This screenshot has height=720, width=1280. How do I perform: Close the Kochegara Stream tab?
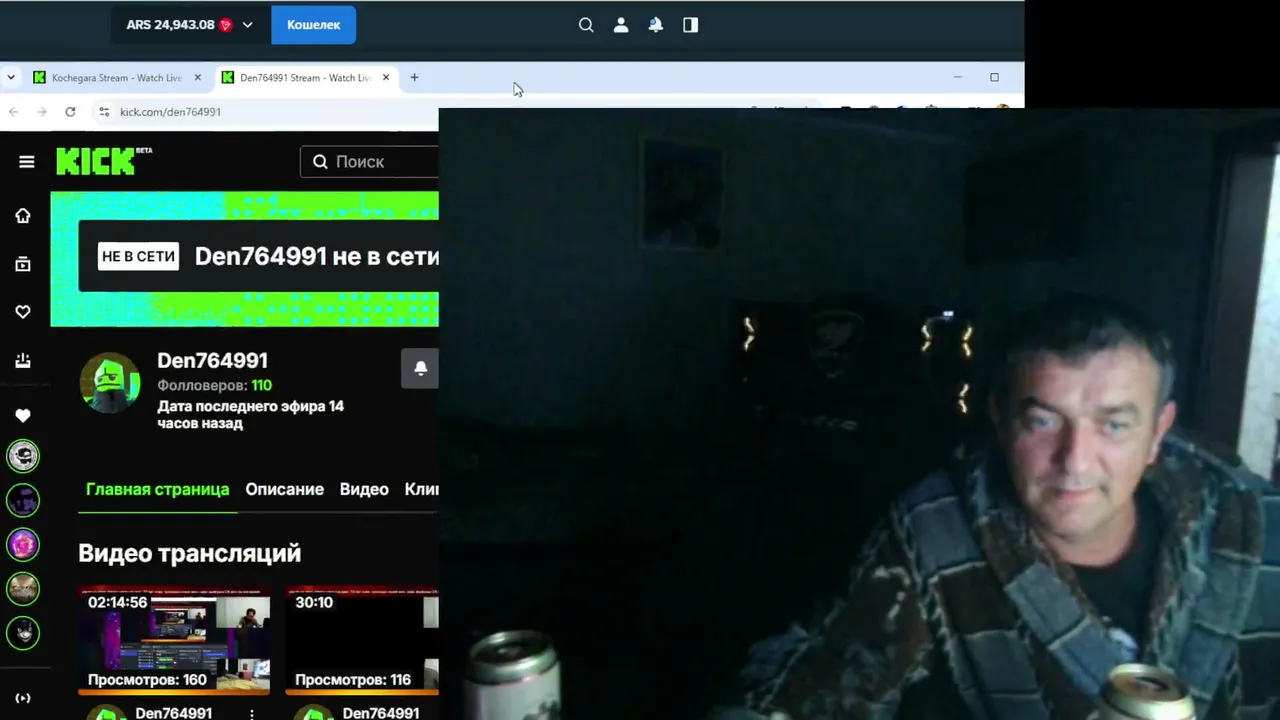pos(197,78)
